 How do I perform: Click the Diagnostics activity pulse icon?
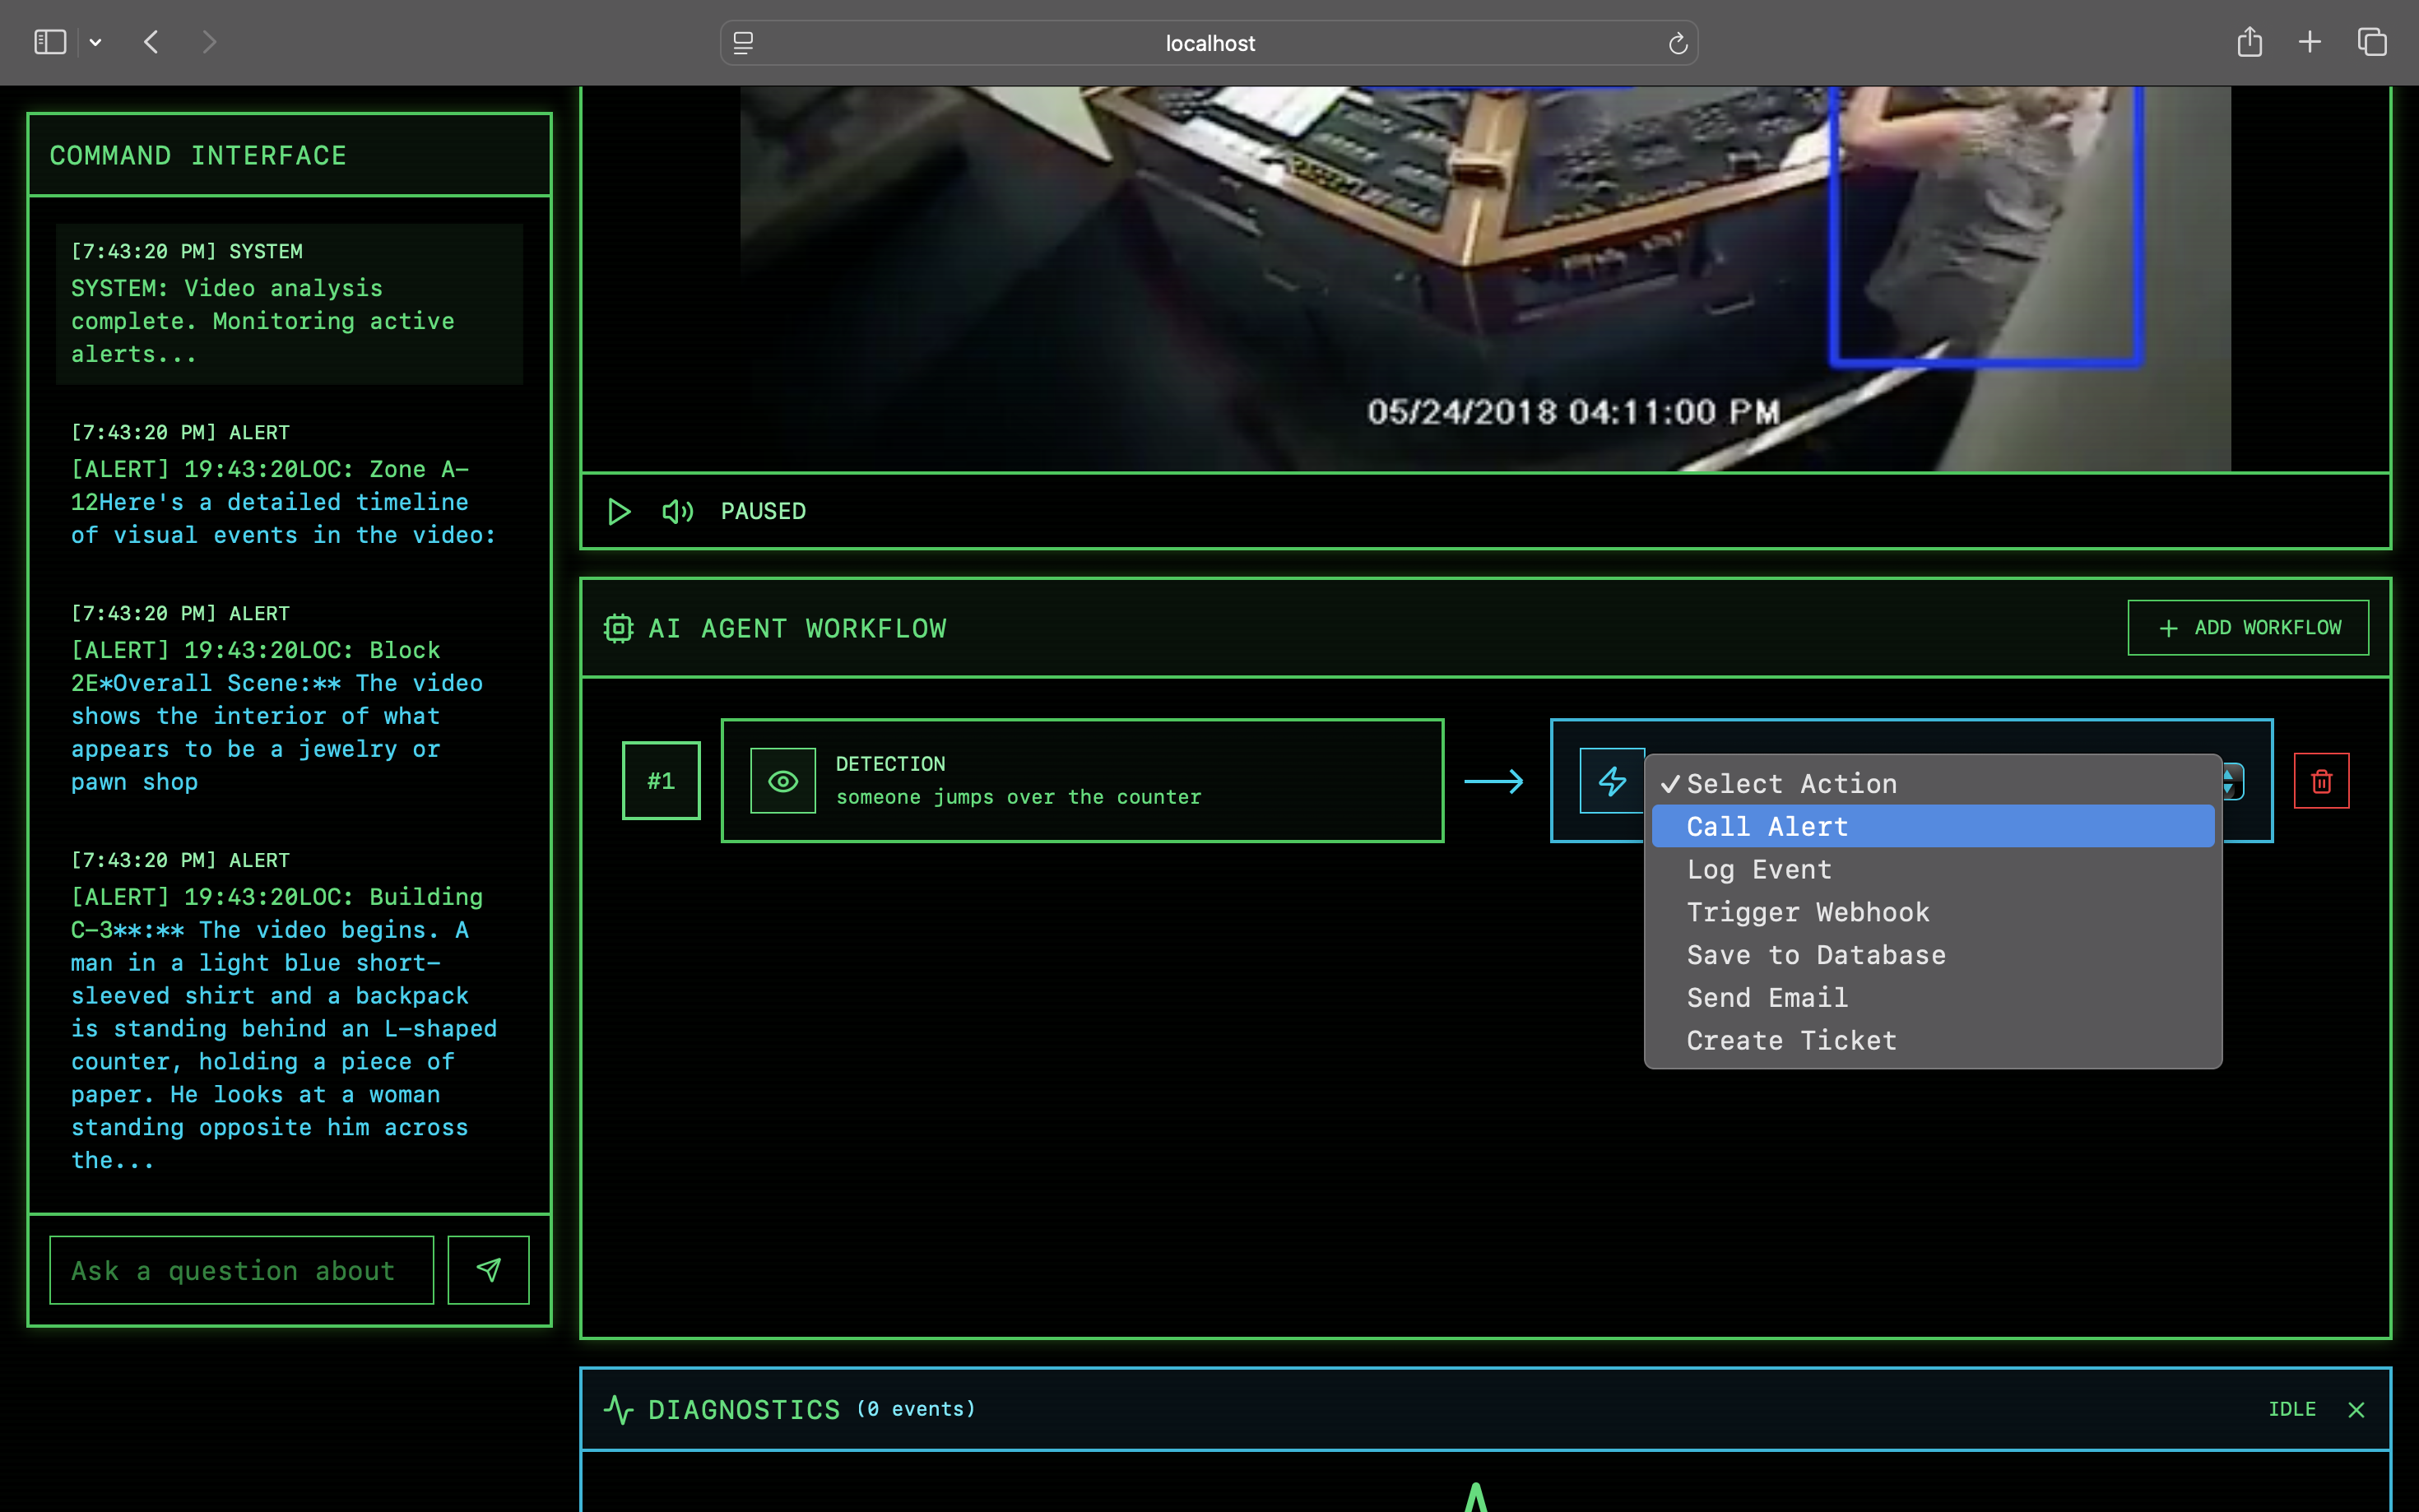618,1409
